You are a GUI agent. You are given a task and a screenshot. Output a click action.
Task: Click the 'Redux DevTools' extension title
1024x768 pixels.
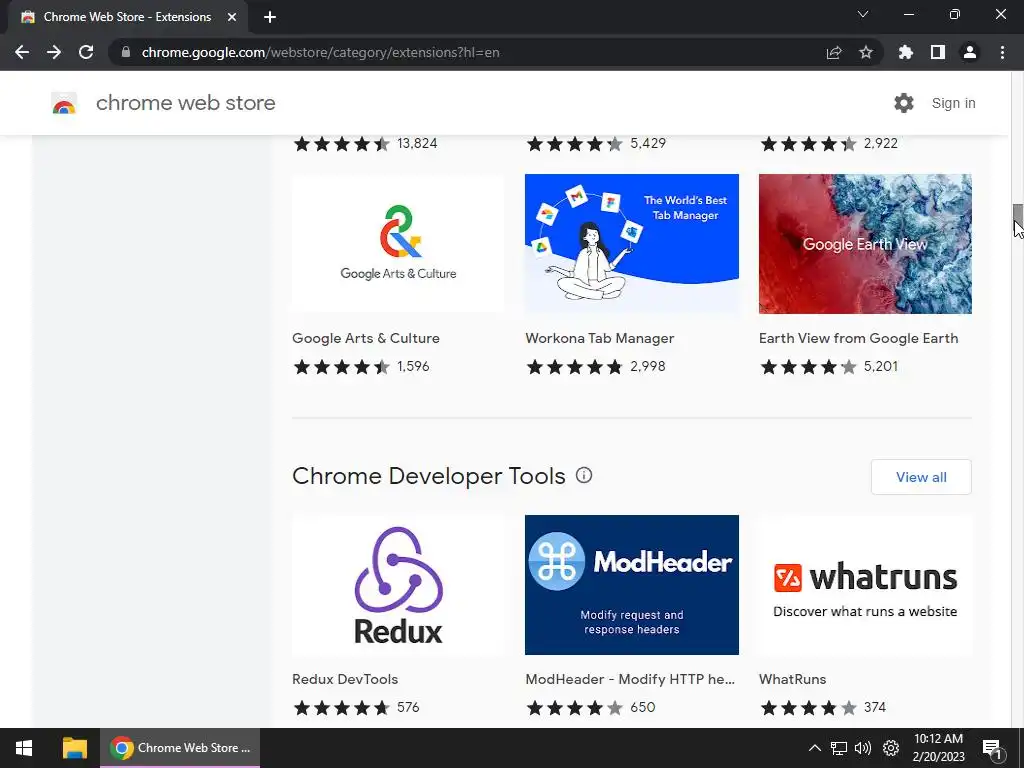click(x=345, y=679)
